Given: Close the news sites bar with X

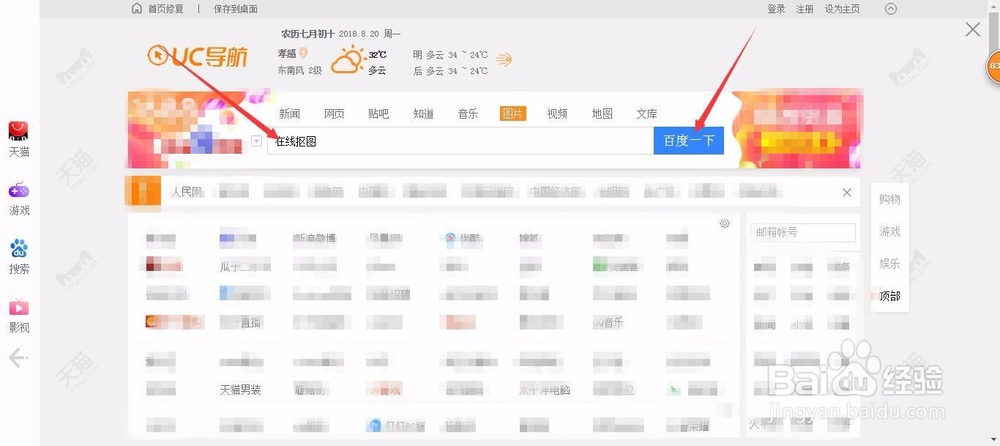Looking at the screenshot, I should tap(847, 192).
